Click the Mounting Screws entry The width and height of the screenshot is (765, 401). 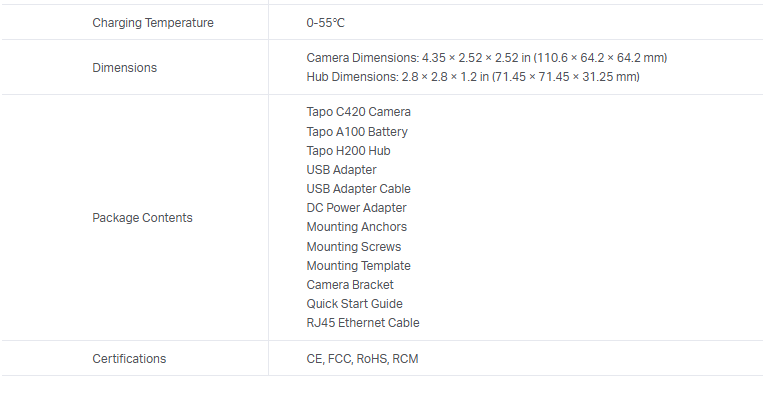coord(353,246)
